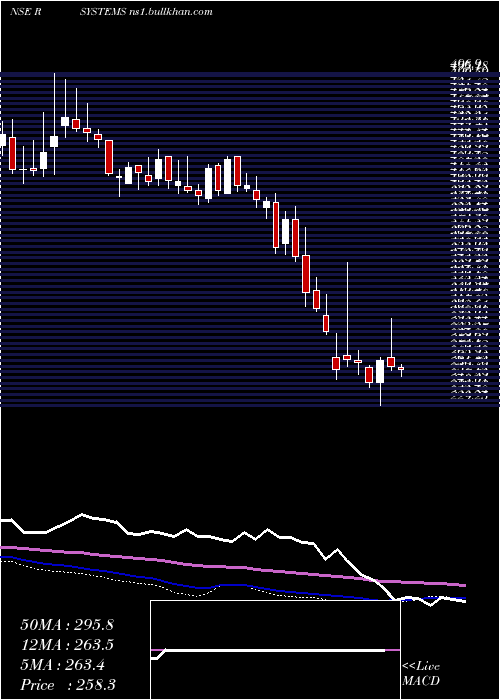Click the Price : 258.3 label

click(x=68, y=685)
